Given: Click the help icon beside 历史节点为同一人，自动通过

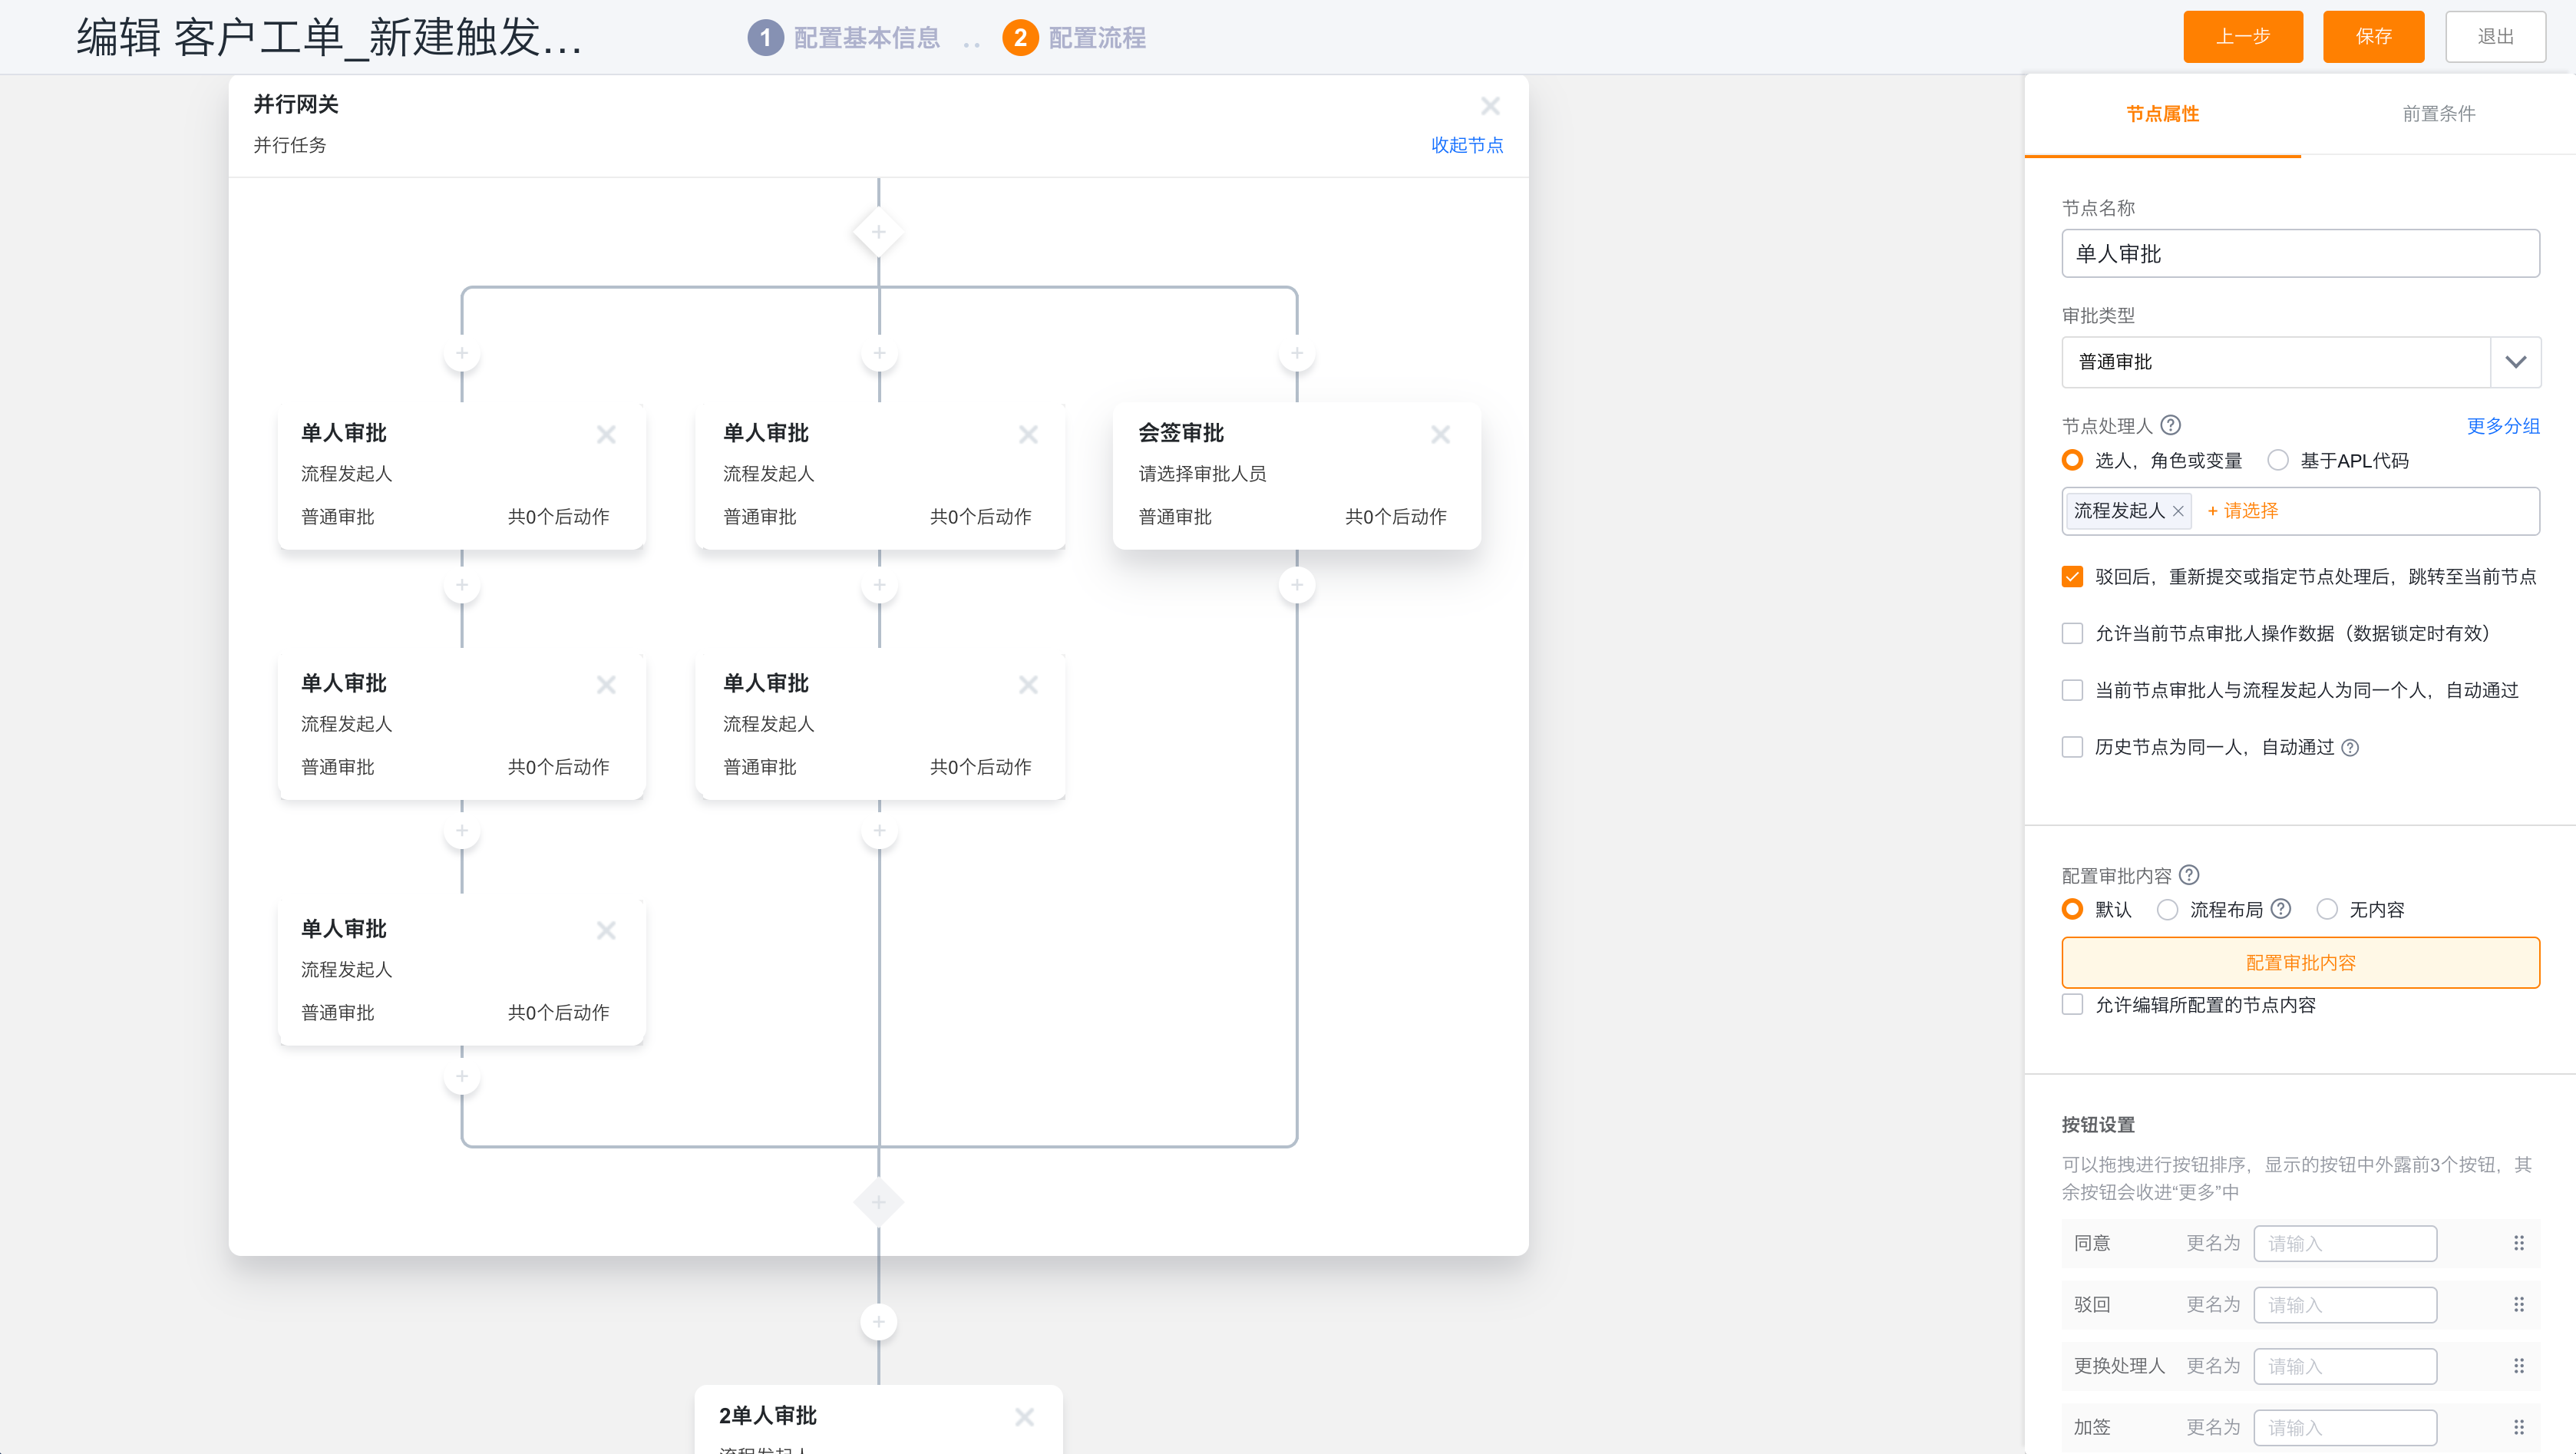Looking at the screenshot, I should pyautogui.click(x=2352, y=747).
